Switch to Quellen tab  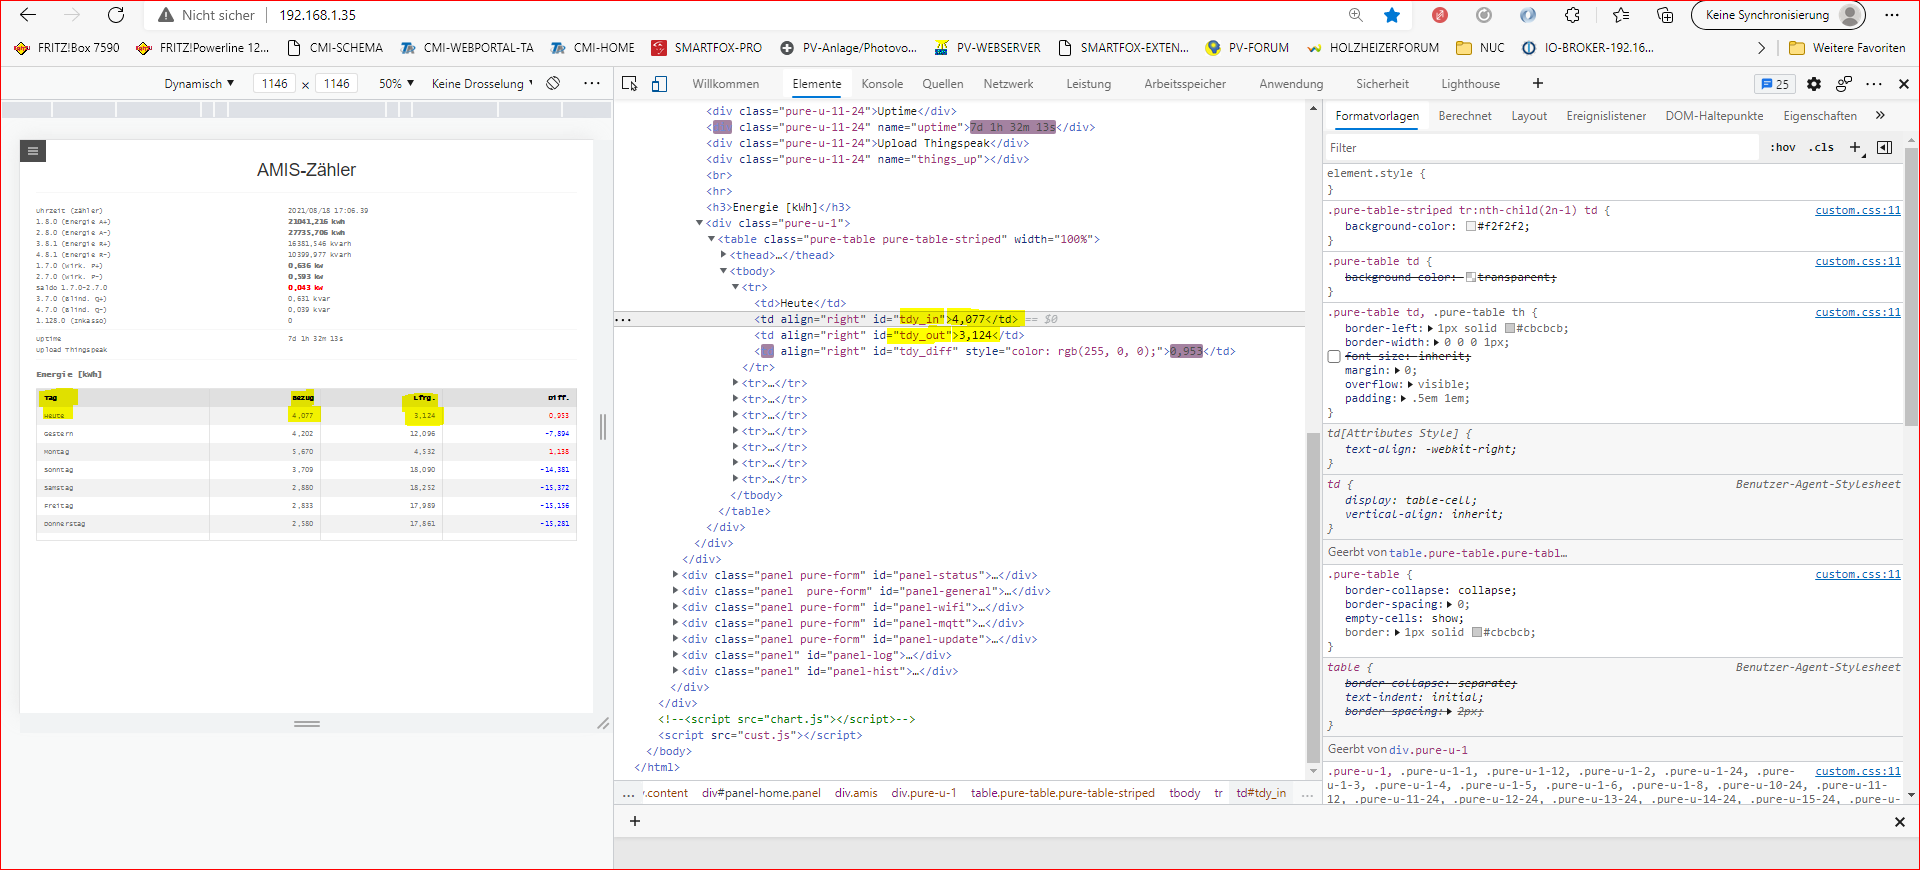943,84
